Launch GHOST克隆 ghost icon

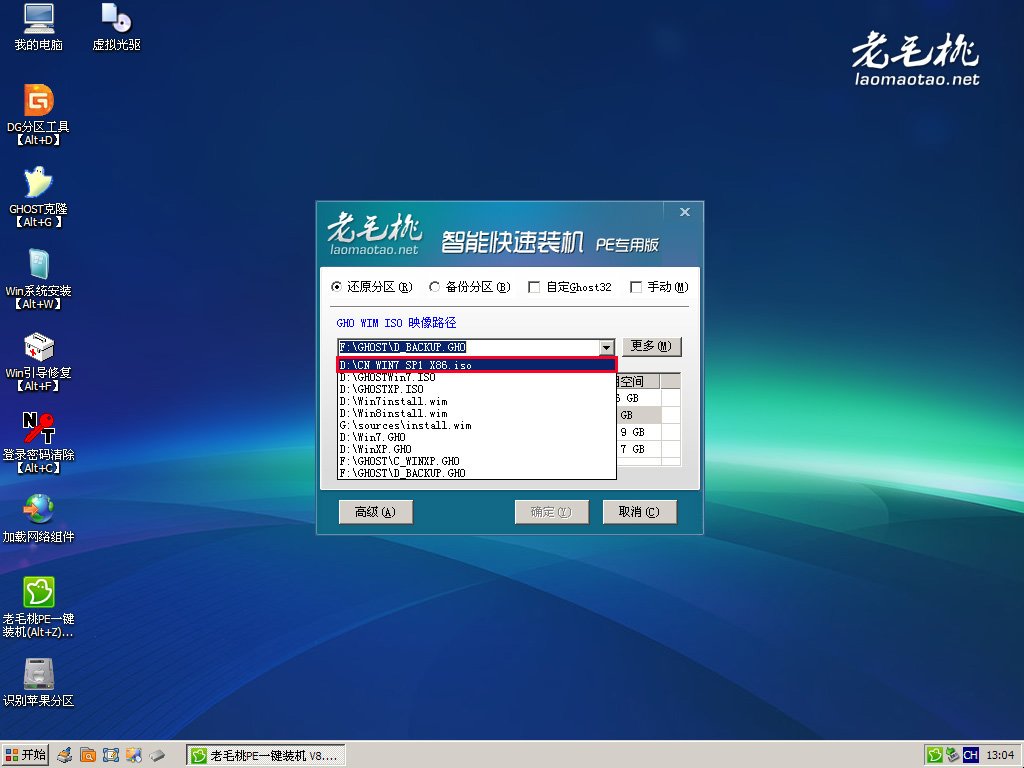point(39,197)
